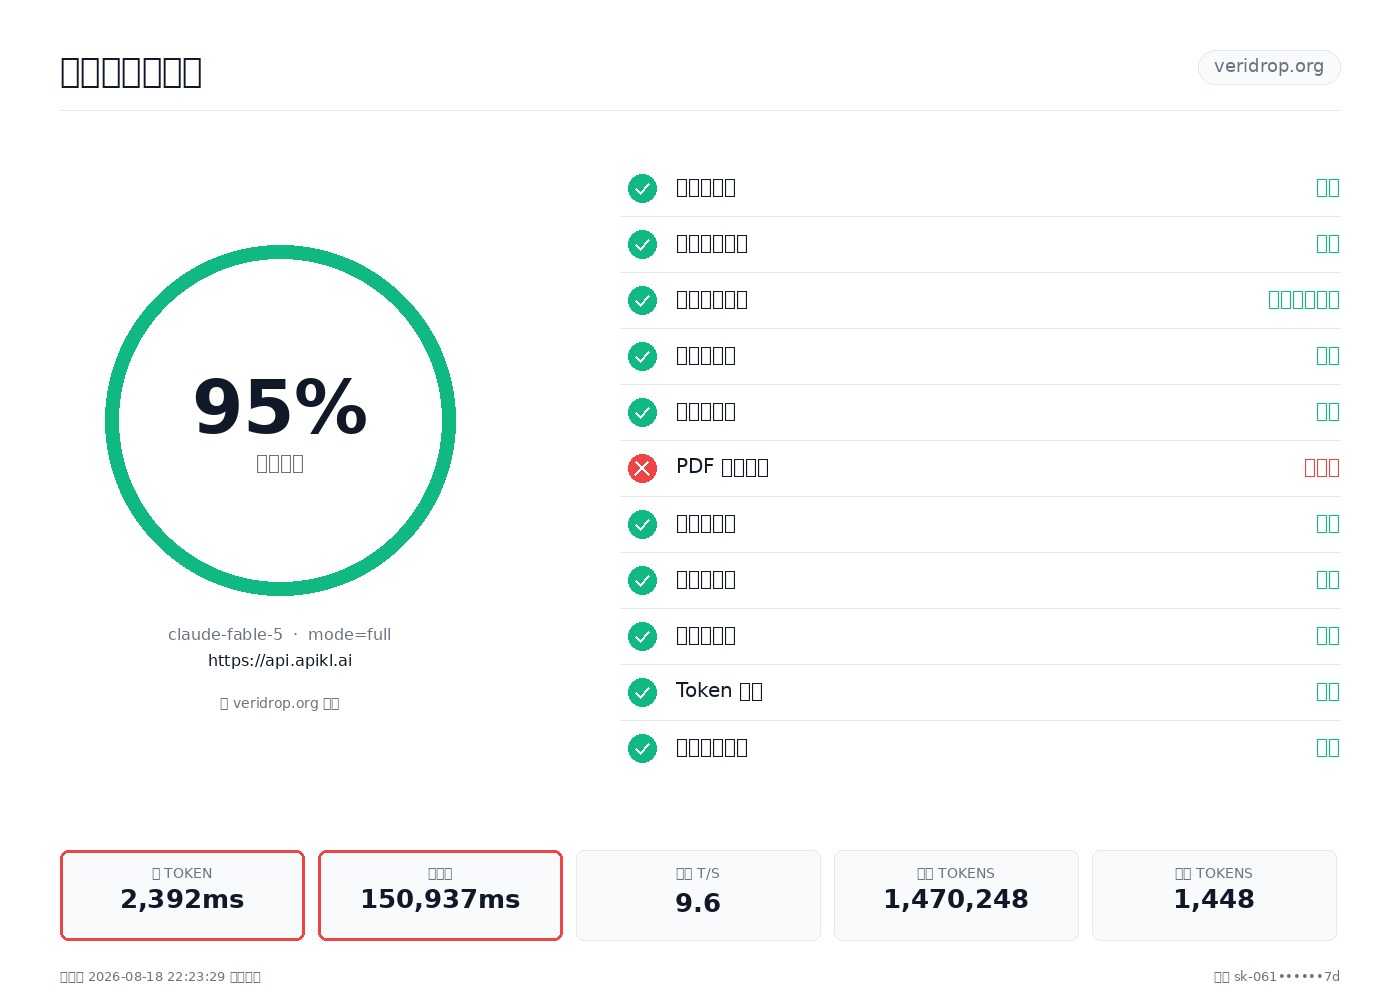
Task: Click the 150,937ms red-bordered card
Action: click(x=440, y=895)
